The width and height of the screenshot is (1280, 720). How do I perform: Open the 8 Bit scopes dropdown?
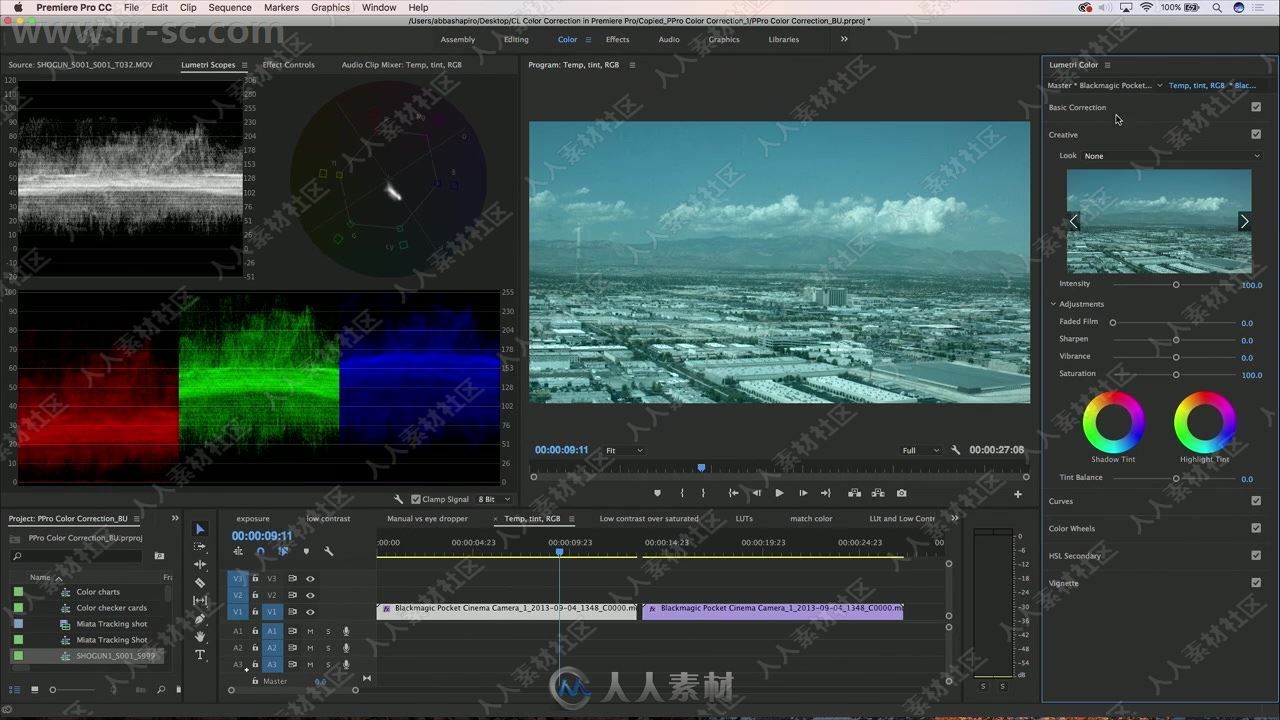click(x=494, y=499)
